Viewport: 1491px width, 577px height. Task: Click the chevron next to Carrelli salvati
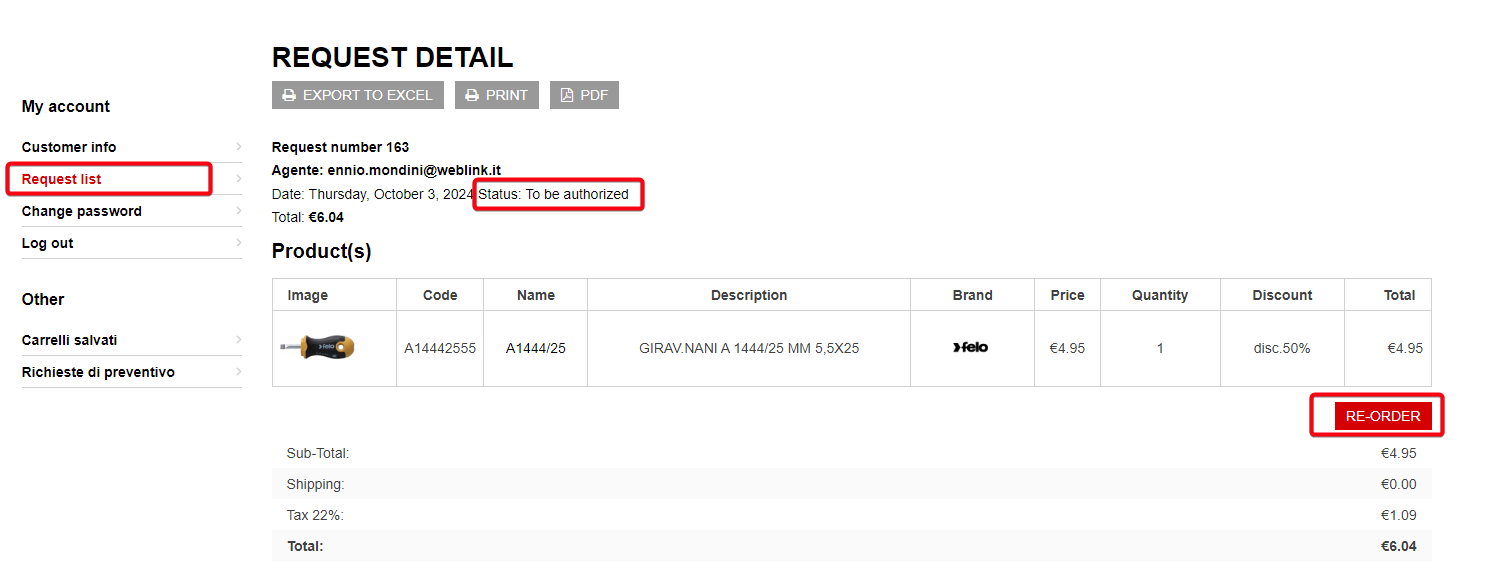point(238,340)
